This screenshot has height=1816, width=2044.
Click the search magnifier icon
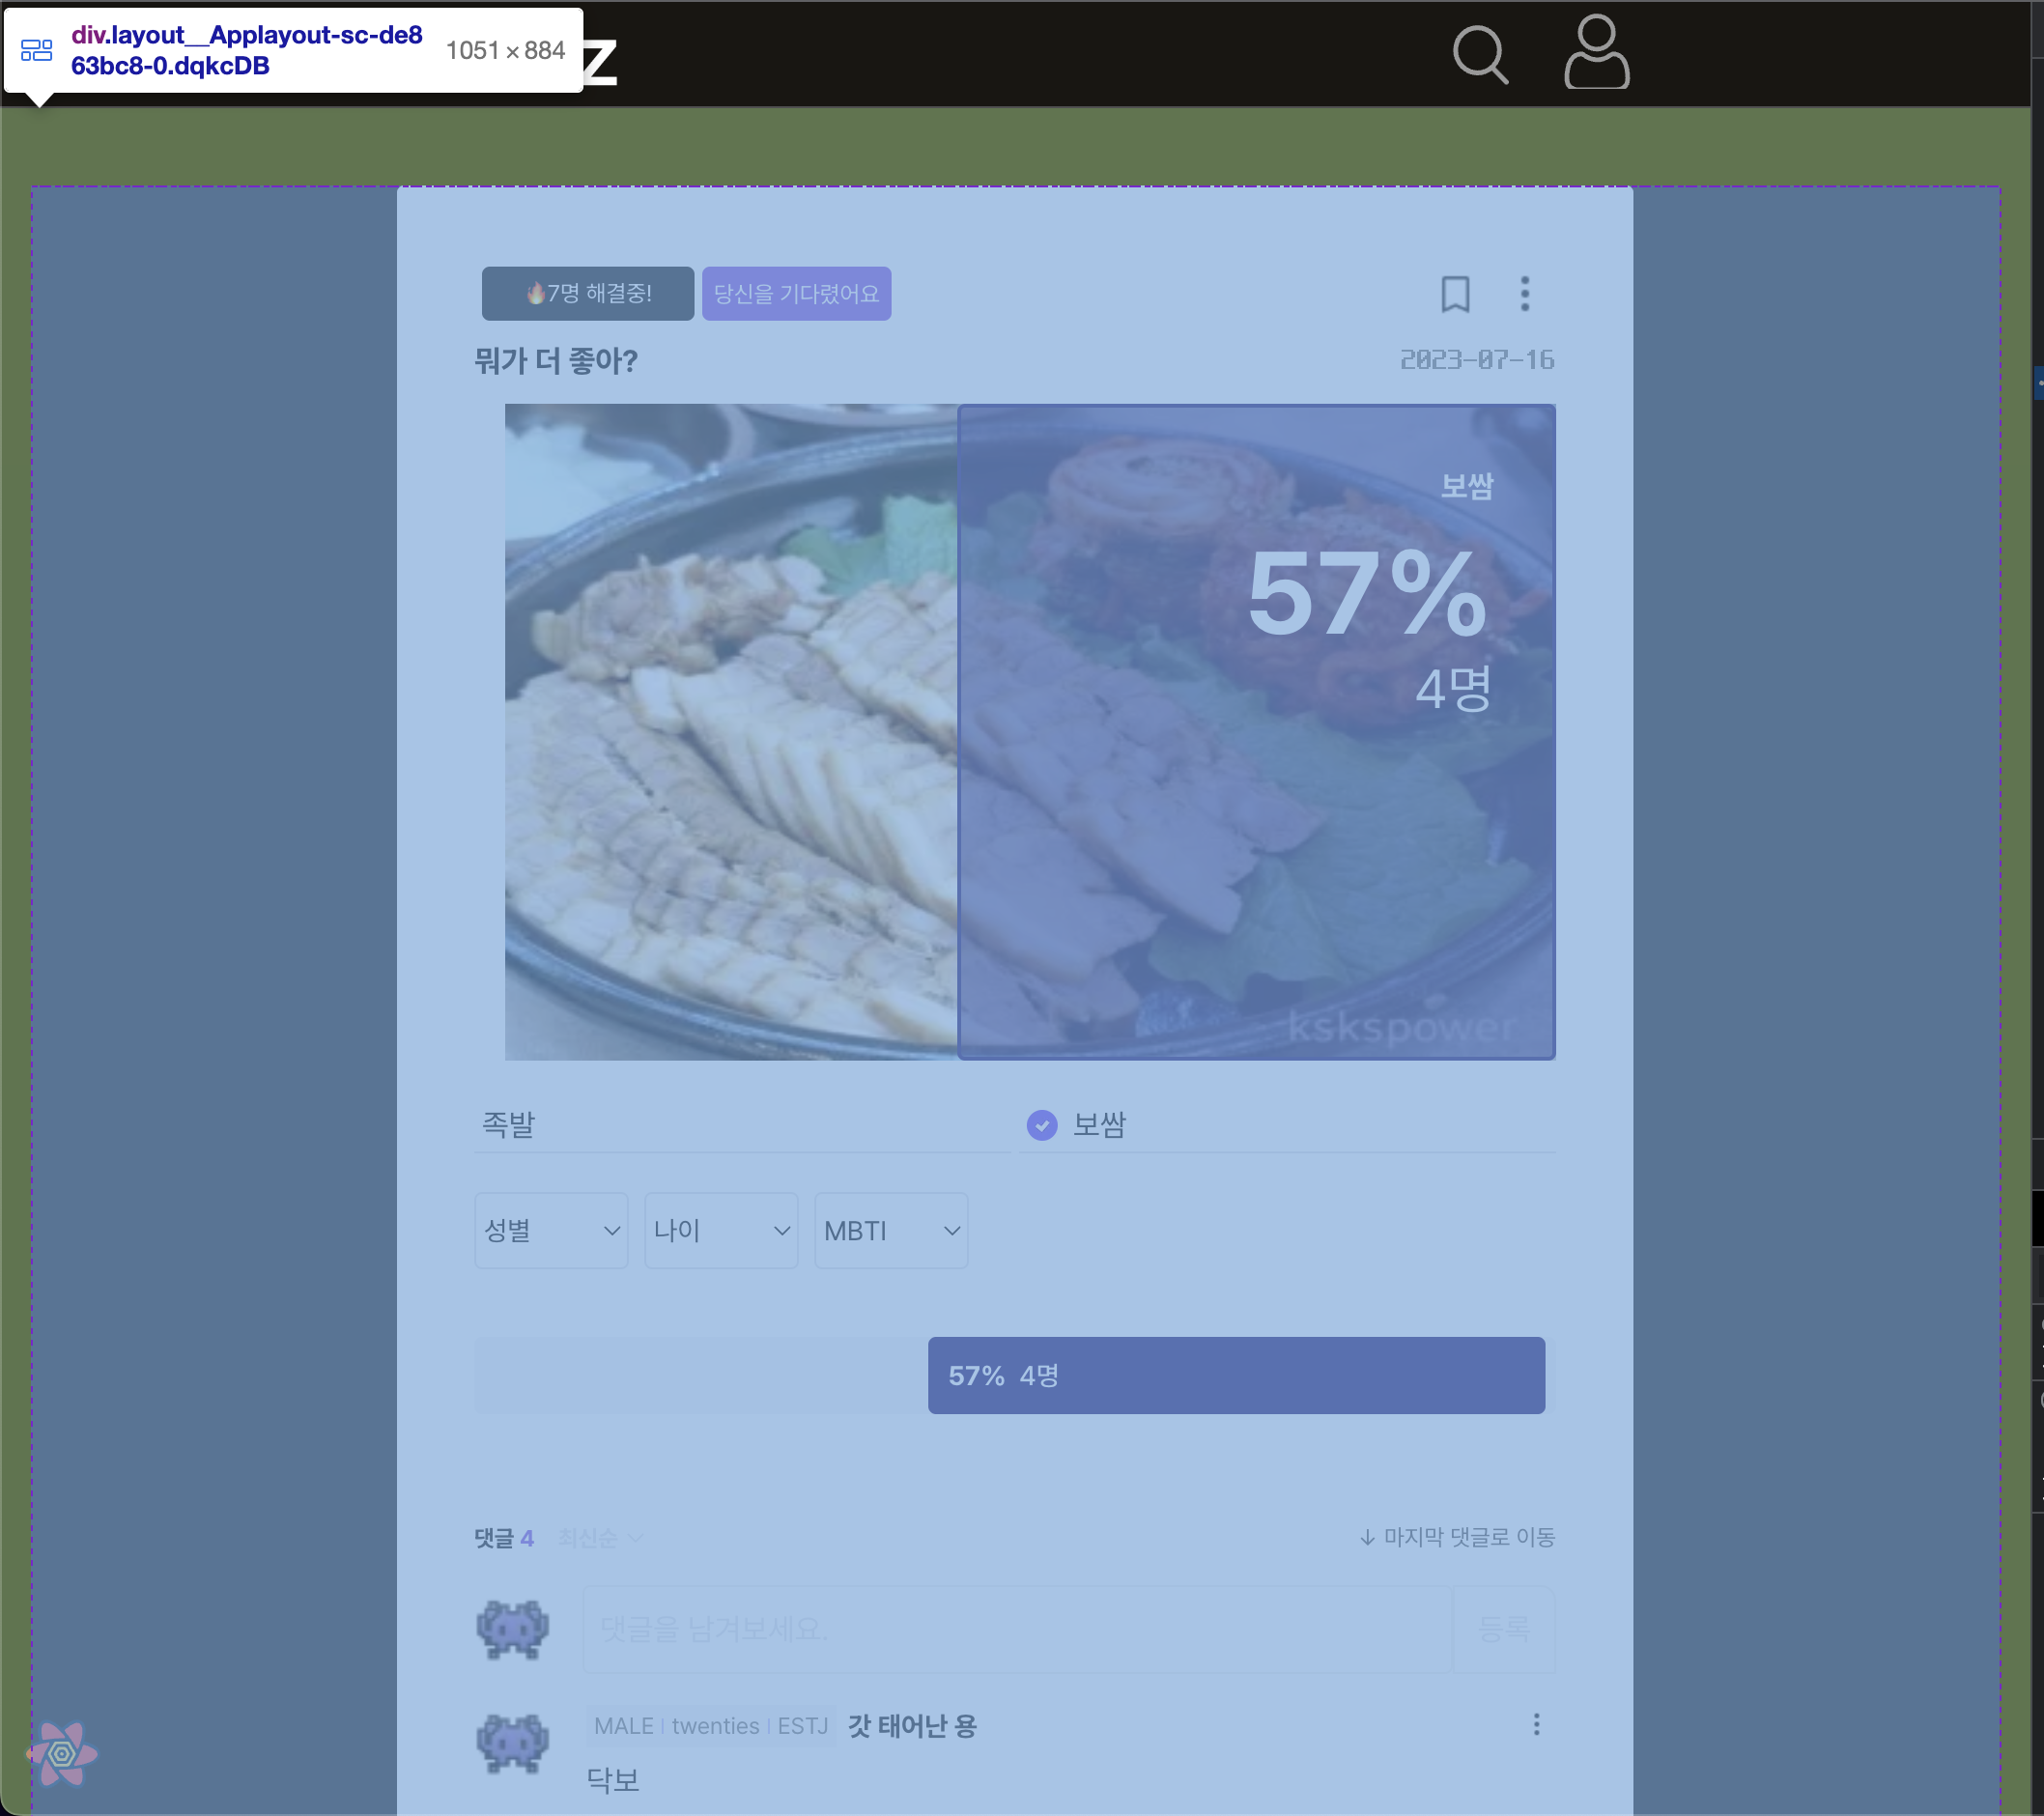pyautogui.click(x=1479, y=54)
